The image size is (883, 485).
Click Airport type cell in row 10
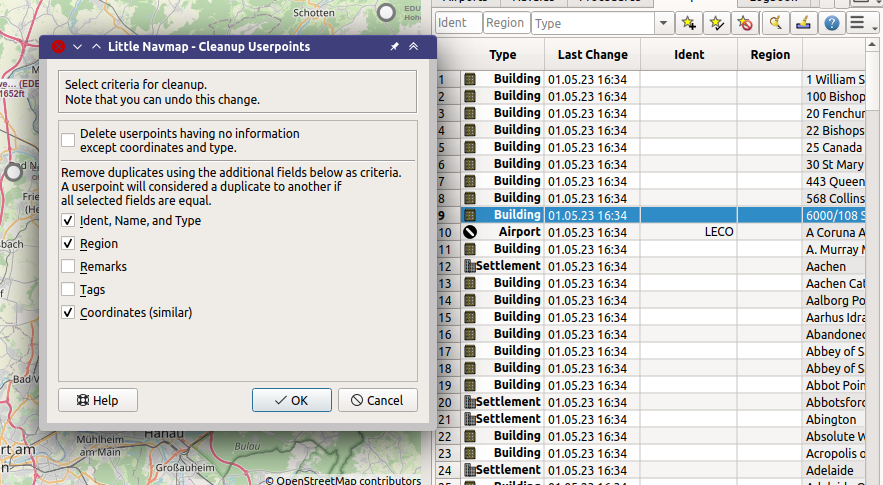[502, 232]
